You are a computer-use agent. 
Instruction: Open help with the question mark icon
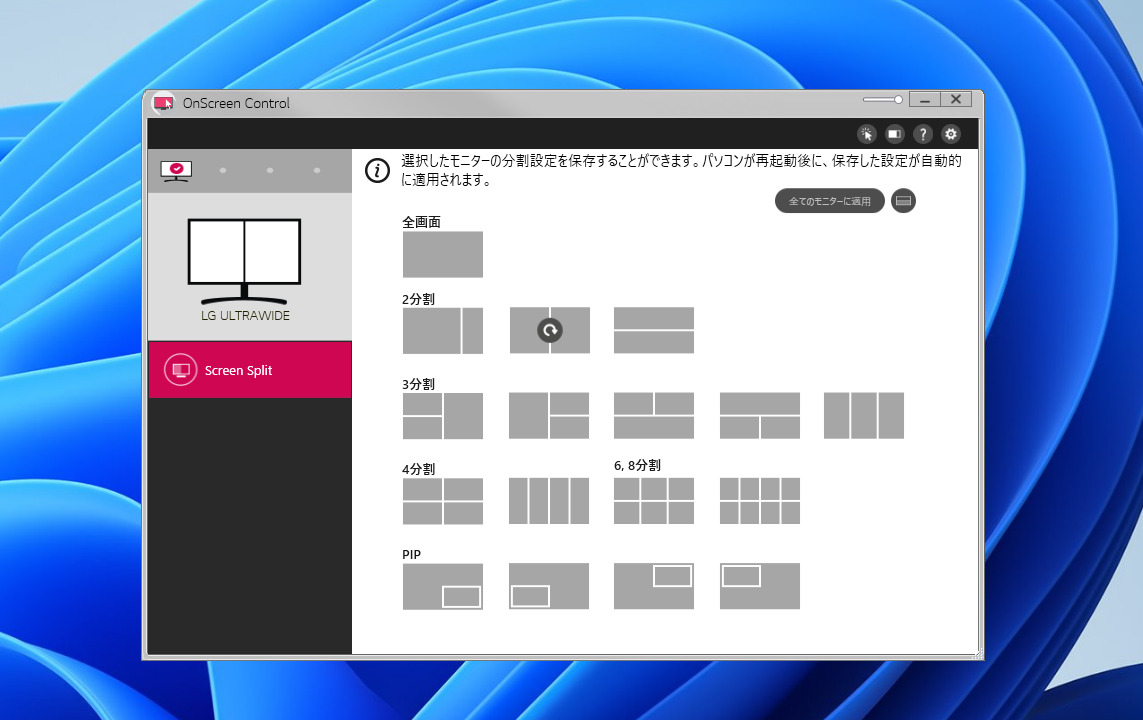coord(923,134)
